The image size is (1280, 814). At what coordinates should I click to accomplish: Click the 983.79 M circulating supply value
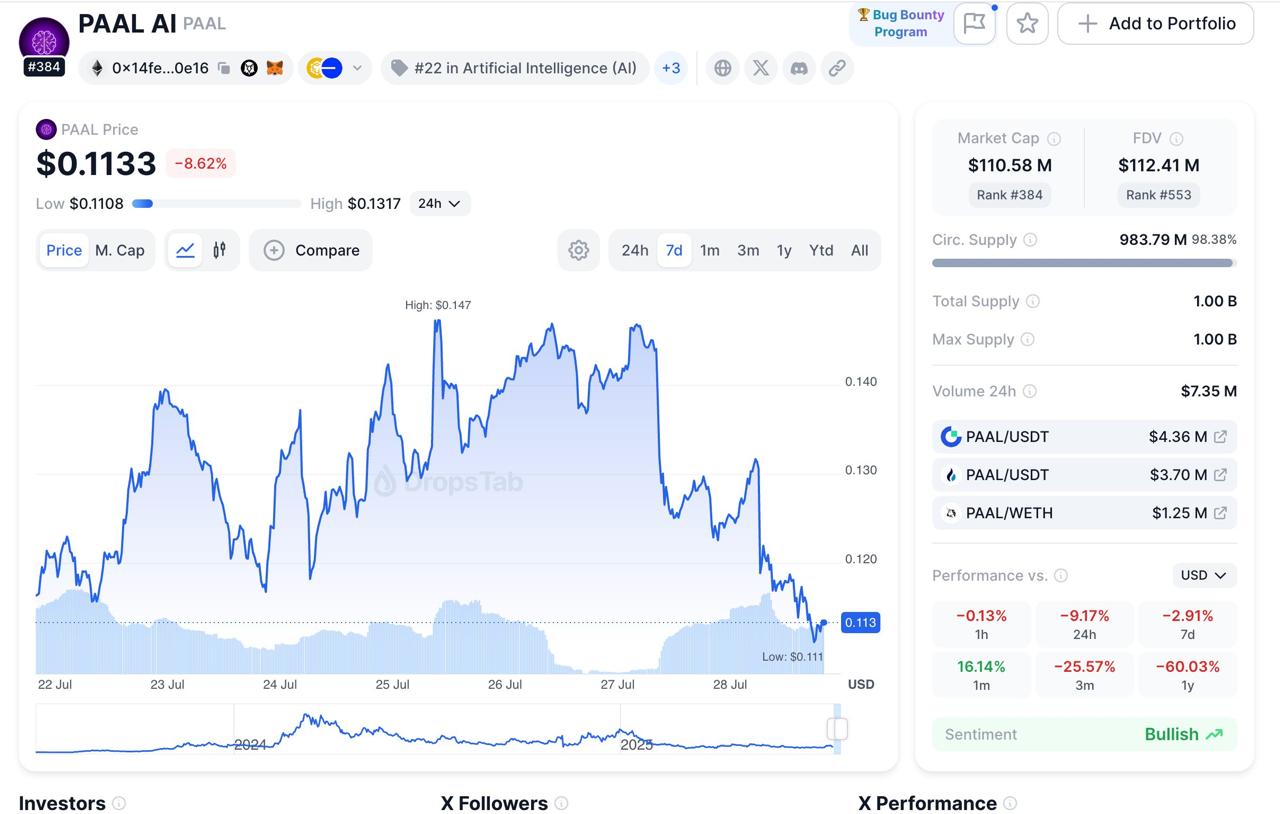1153,240
